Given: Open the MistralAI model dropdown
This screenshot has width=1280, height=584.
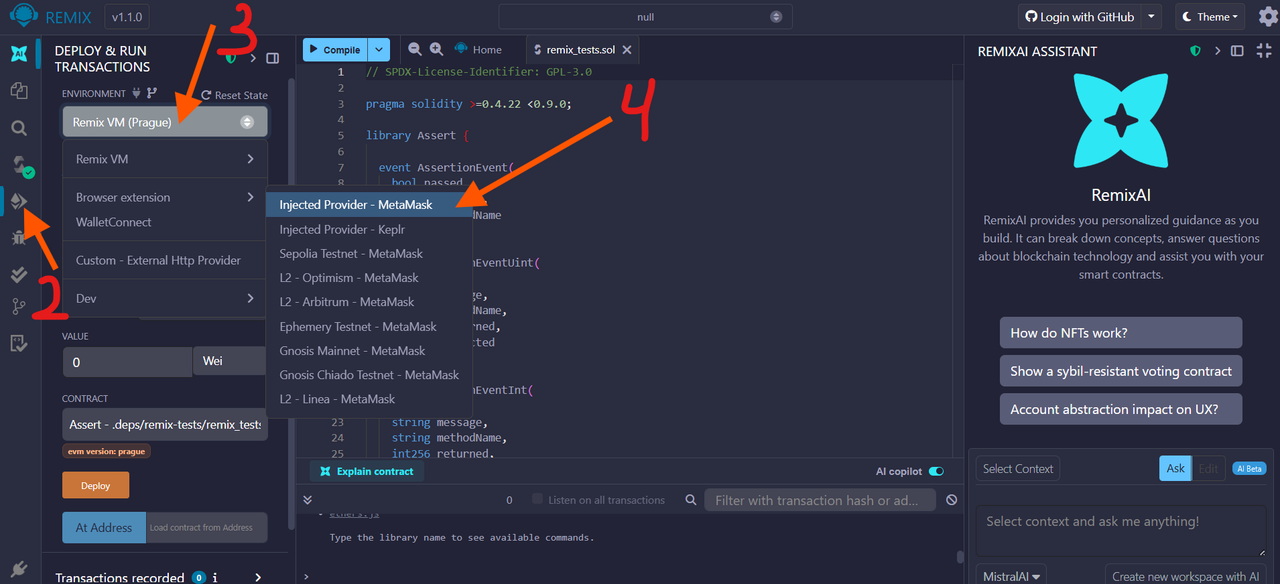Looking at the screenshot, I should tap(1010, 576).
